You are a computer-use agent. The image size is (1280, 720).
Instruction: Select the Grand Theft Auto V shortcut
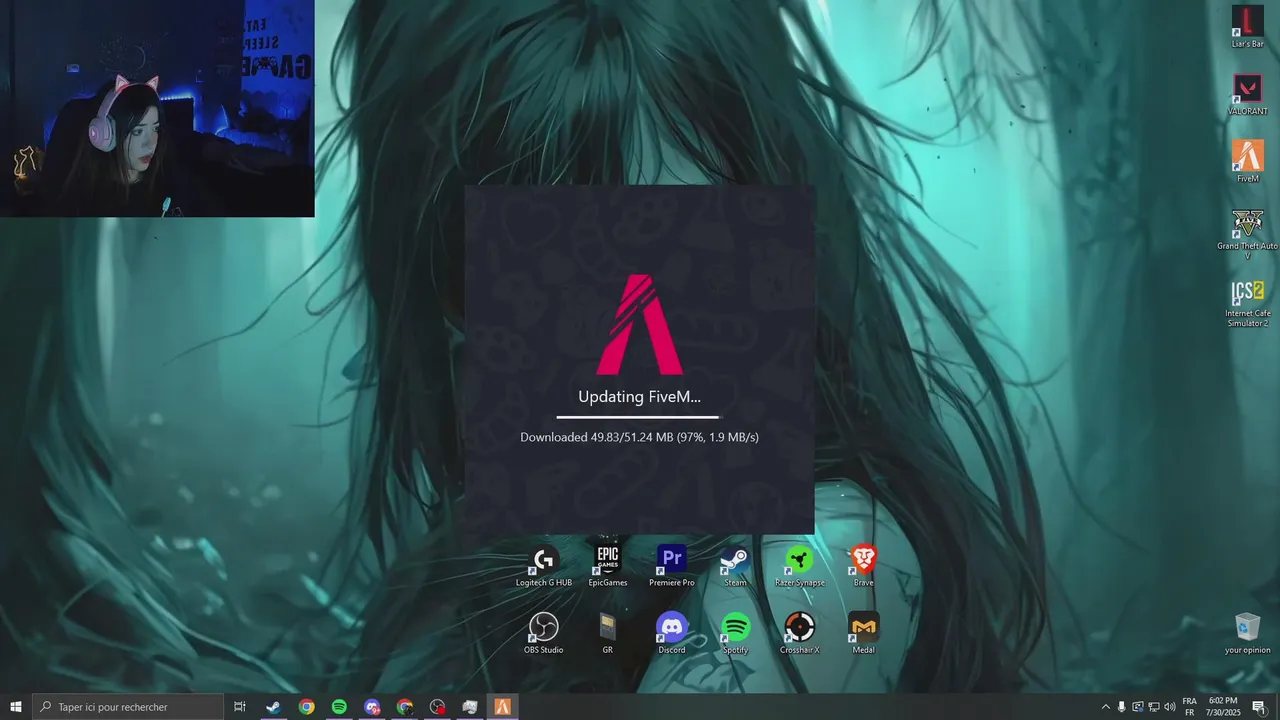tap(1247, 234)
